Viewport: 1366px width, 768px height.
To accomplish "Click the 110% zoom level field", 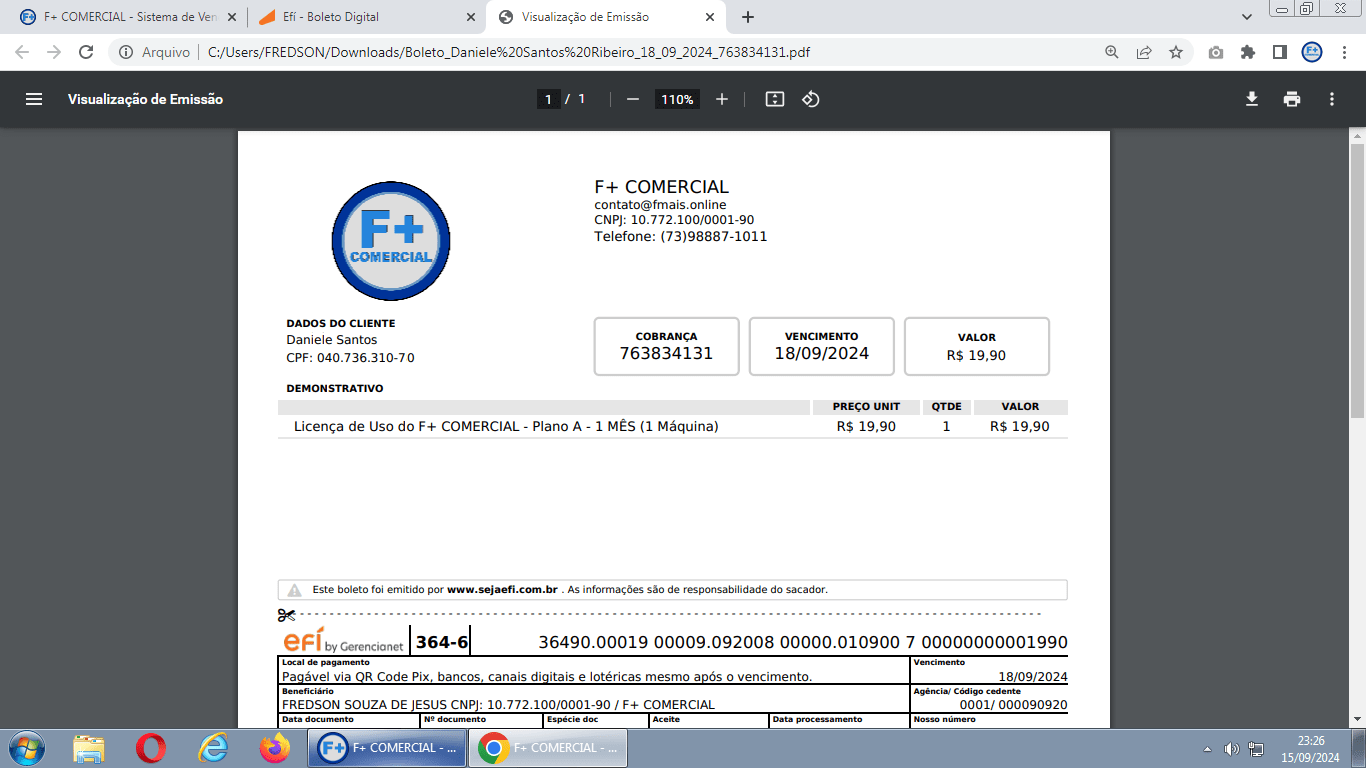I will coord(677,99).
